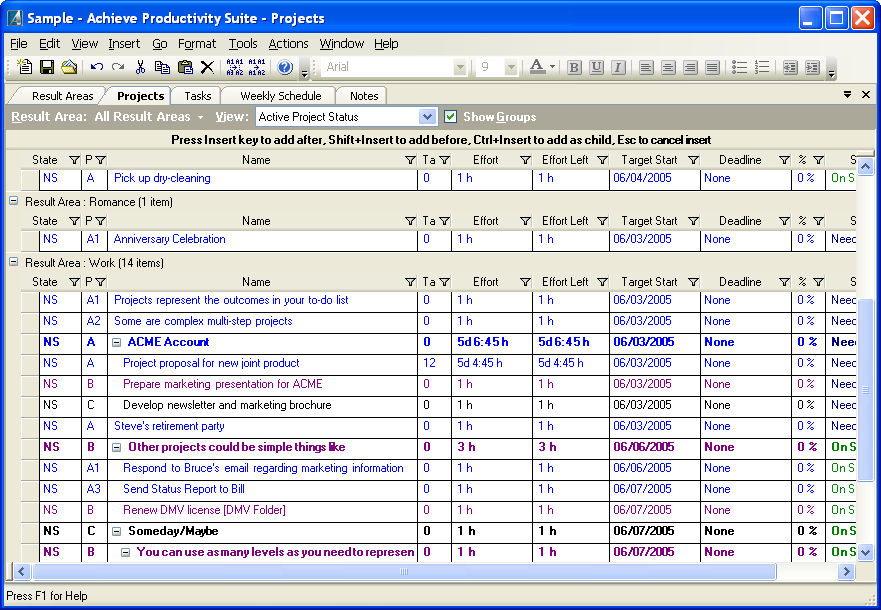Toggle underline formatting

[x=596, y=67]
